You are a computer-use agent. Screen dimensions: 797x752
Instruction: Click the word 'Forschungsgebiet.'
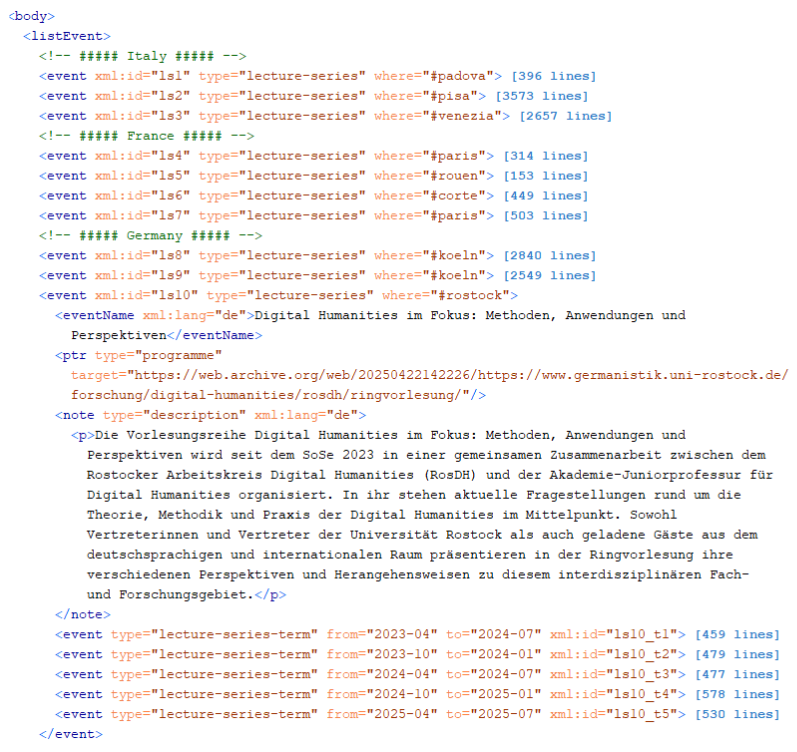pos(187,595)
